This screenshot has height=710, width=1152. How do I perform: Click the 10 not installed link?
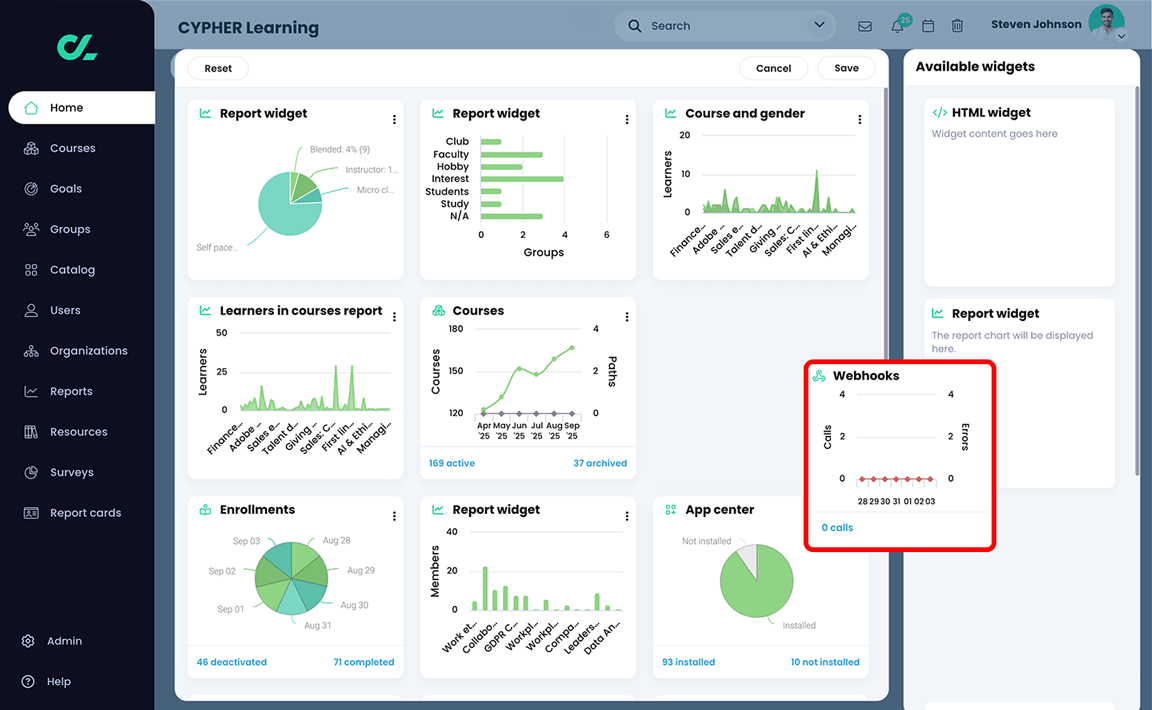pyautogui.click(x=825, y=662)
